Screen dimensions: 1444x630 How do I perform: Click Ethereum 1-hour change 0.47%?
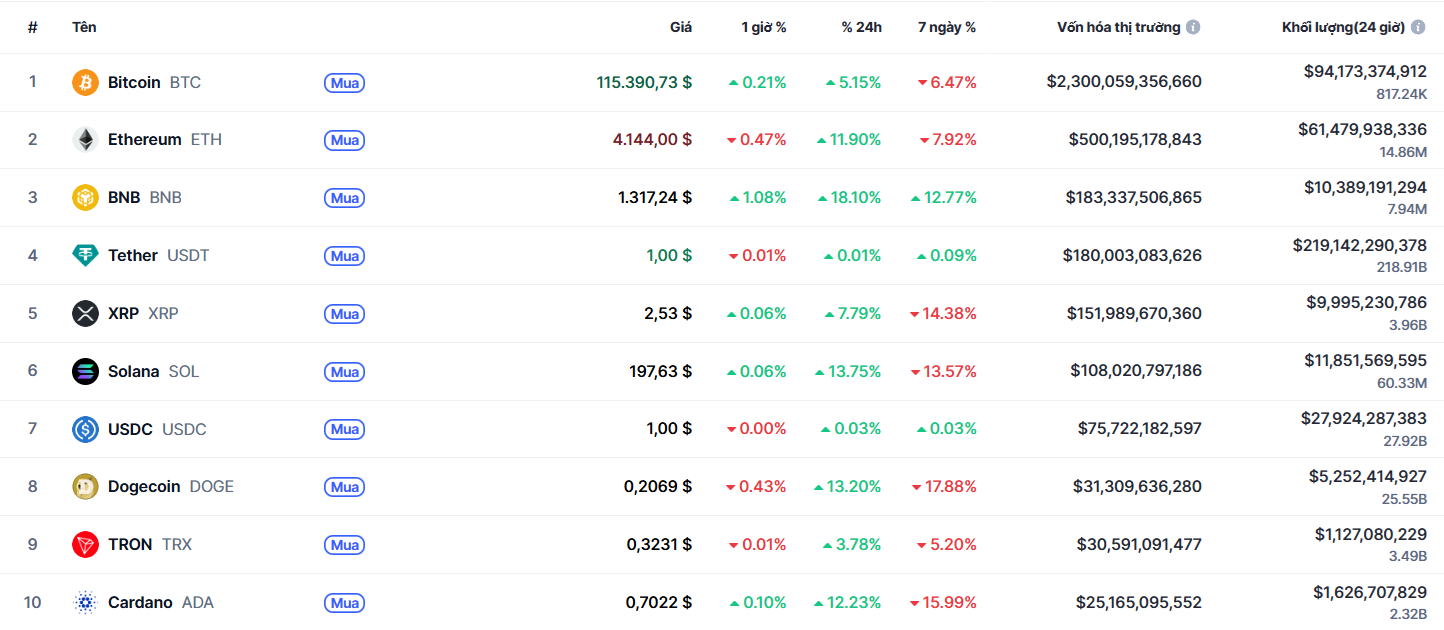(x=757, y=140)
